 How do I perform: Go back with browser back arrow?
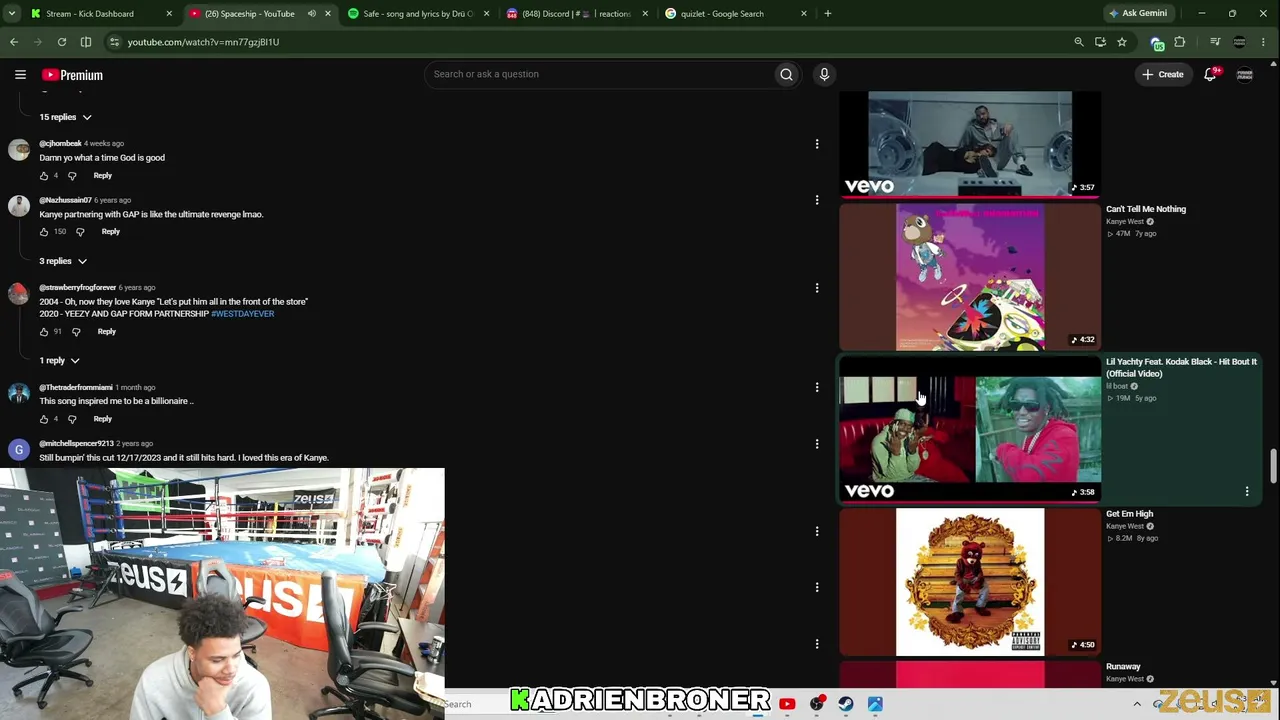14,42
